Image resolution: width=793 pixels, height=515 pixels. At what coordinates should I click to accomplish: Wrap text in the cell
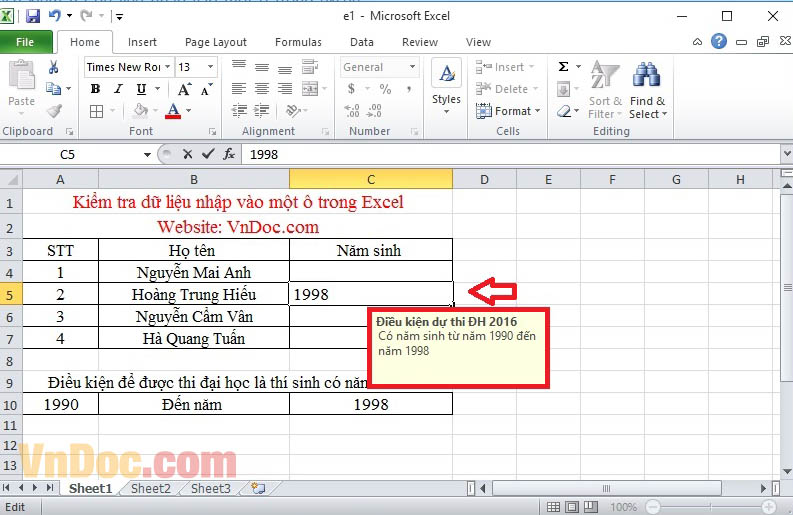(x=310, y=66)
